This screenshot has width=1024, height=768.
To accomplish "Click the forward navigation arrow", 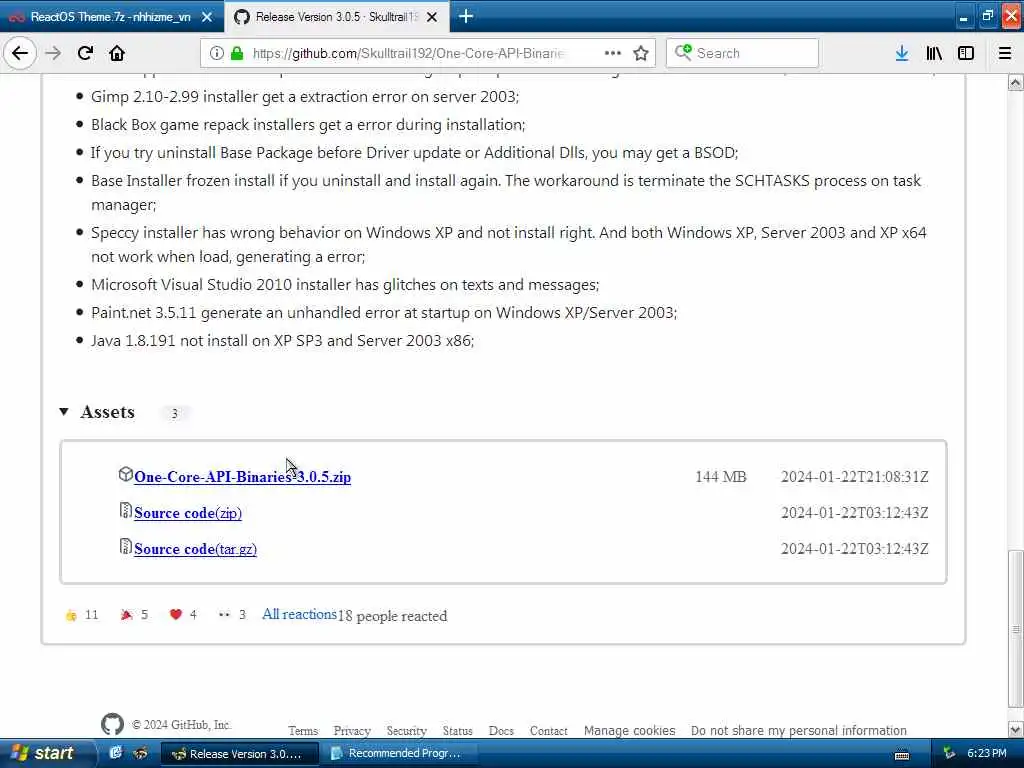I will click(x=54, y=53).
